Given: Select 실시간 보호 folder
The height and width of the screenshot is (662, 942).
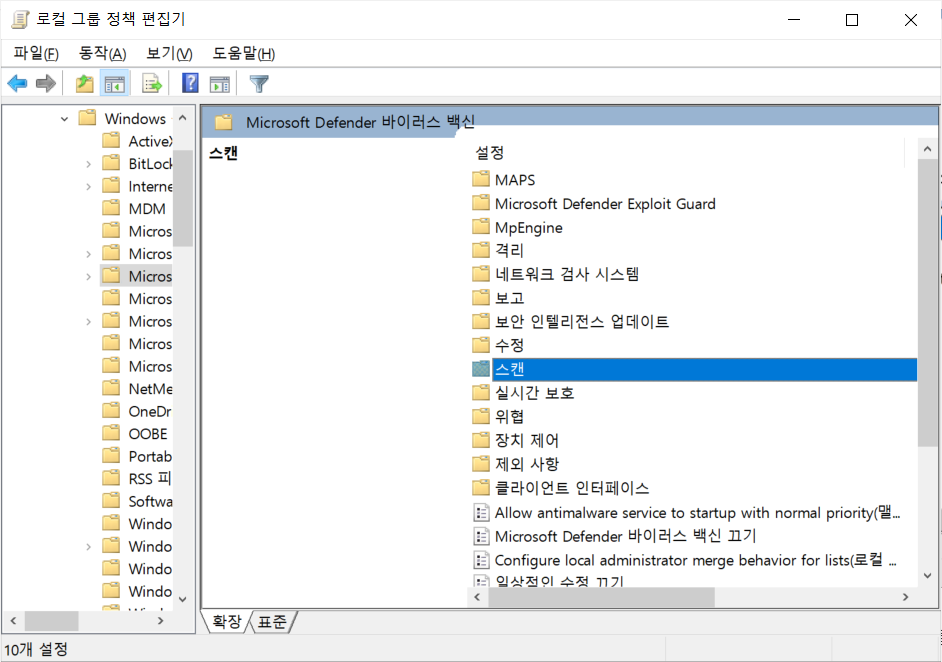Looking at the screenshot, I should (x=534, y=393).
